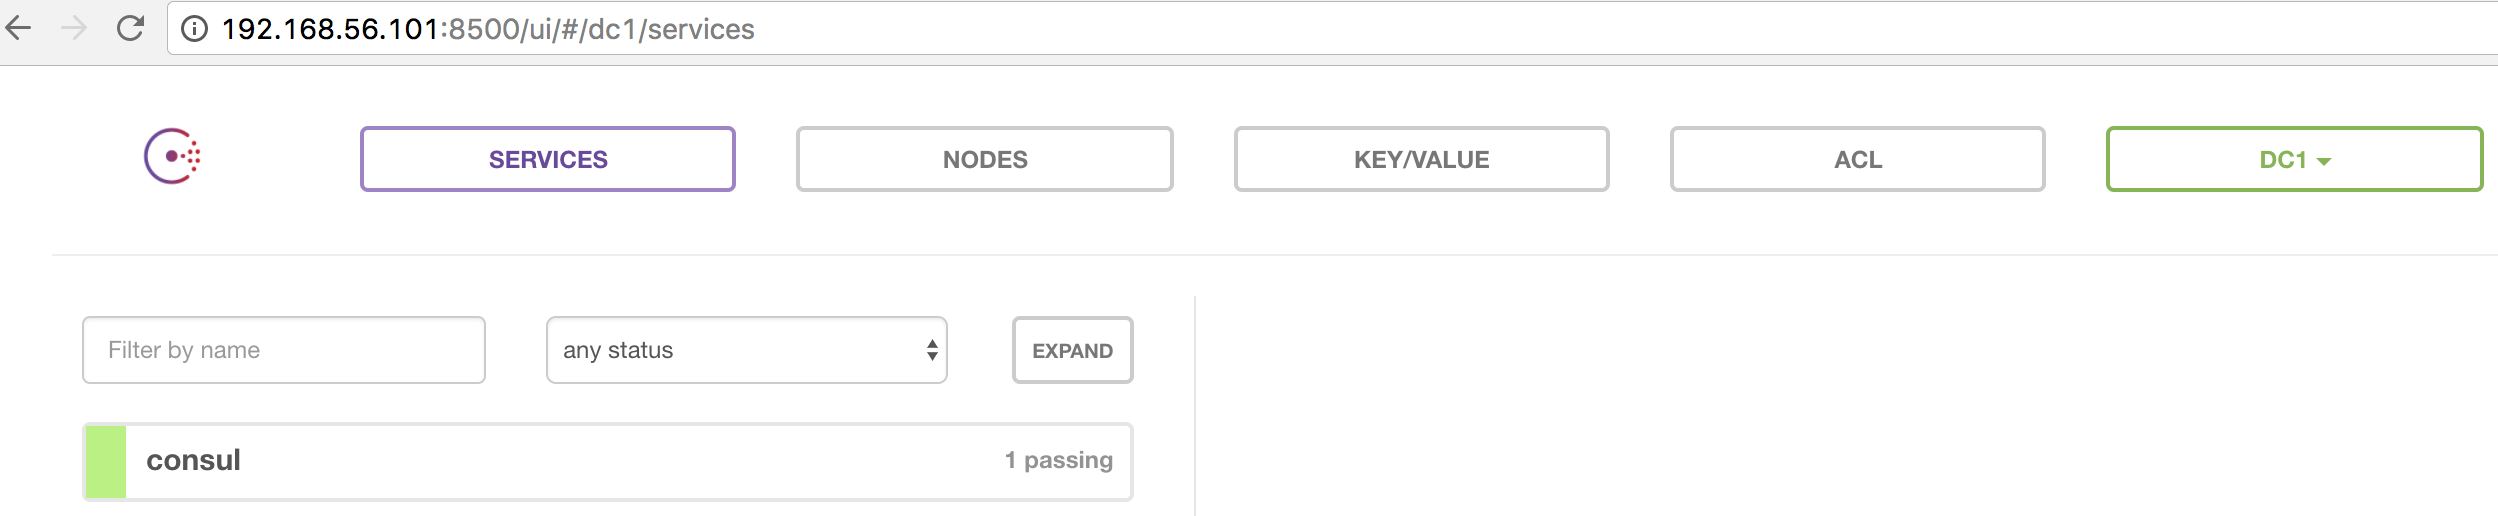
Task: Click the browser address bar URL
Action: [488, 29]
